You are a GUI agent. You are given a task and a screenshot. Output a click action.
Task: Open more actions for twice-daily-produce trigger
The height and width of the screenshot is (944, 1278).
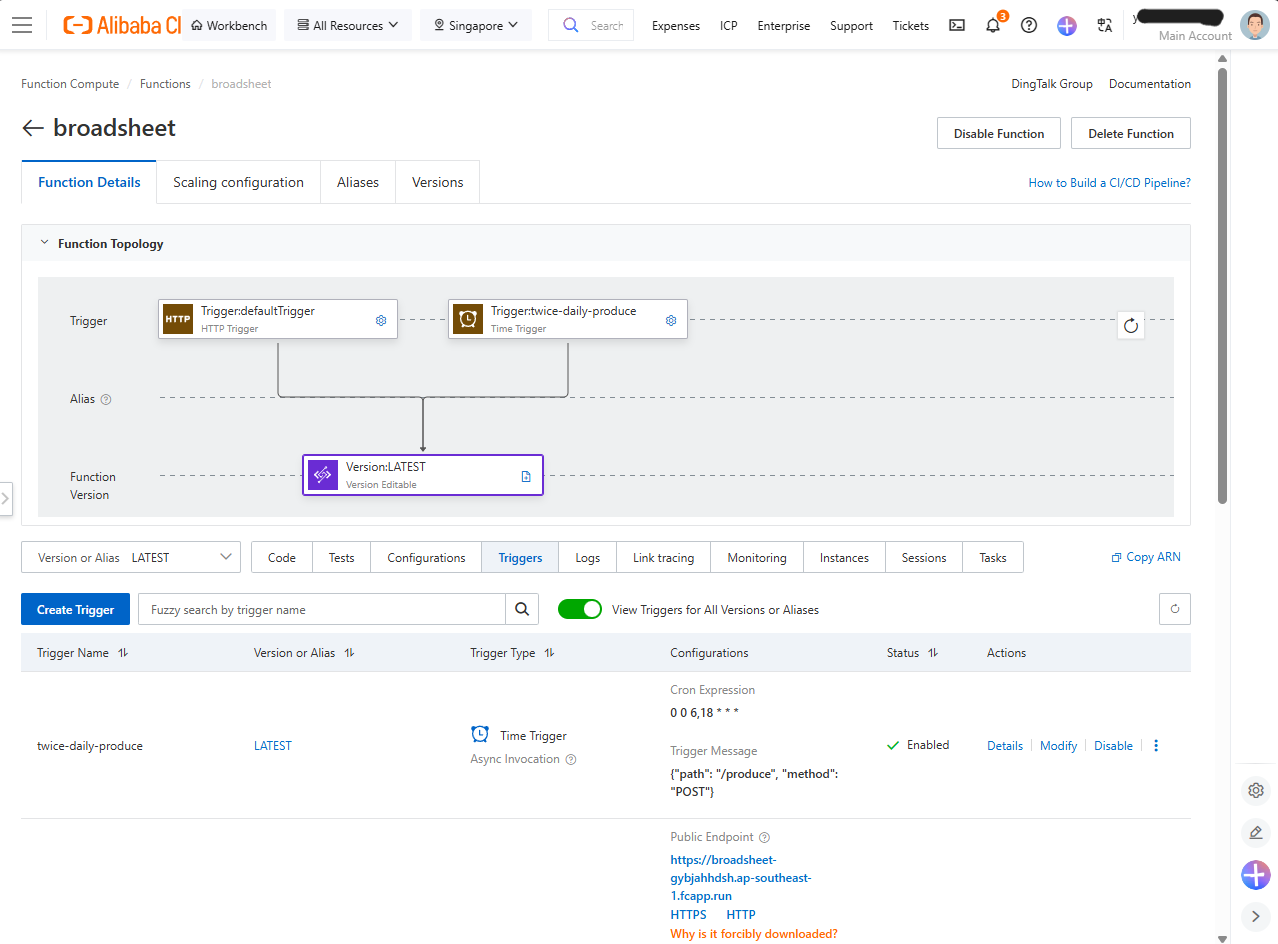point(1156,746)
